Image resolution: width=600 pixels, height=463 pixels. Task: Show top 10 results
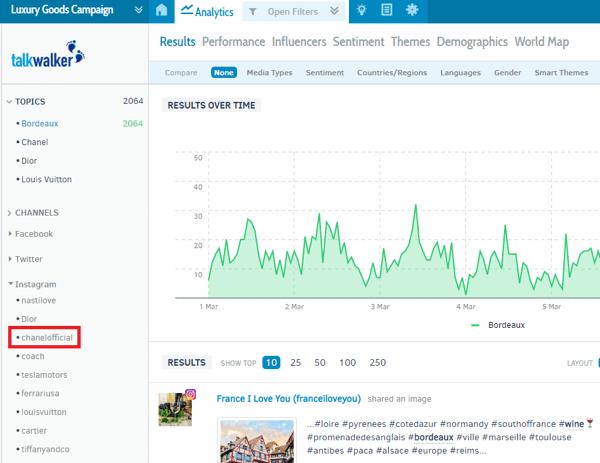271,363
